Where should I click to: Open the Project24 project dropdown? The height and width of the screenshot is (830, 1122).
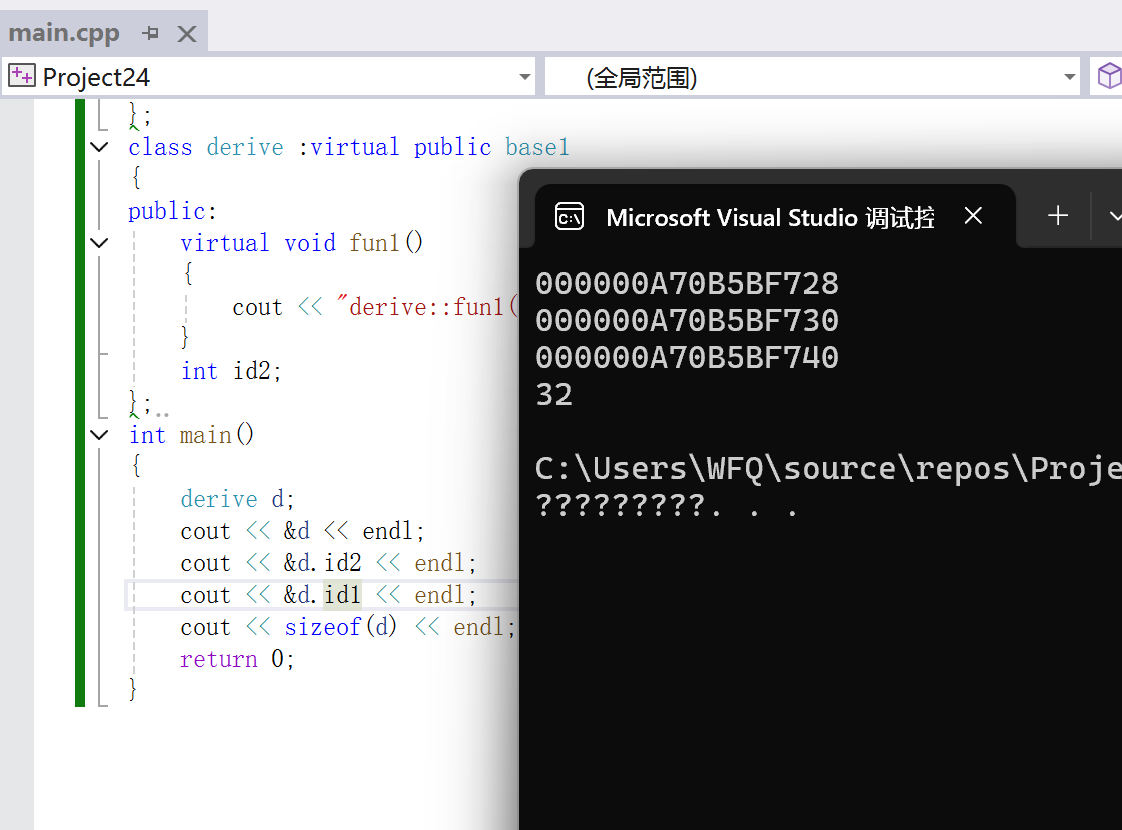tap(525, 77)
